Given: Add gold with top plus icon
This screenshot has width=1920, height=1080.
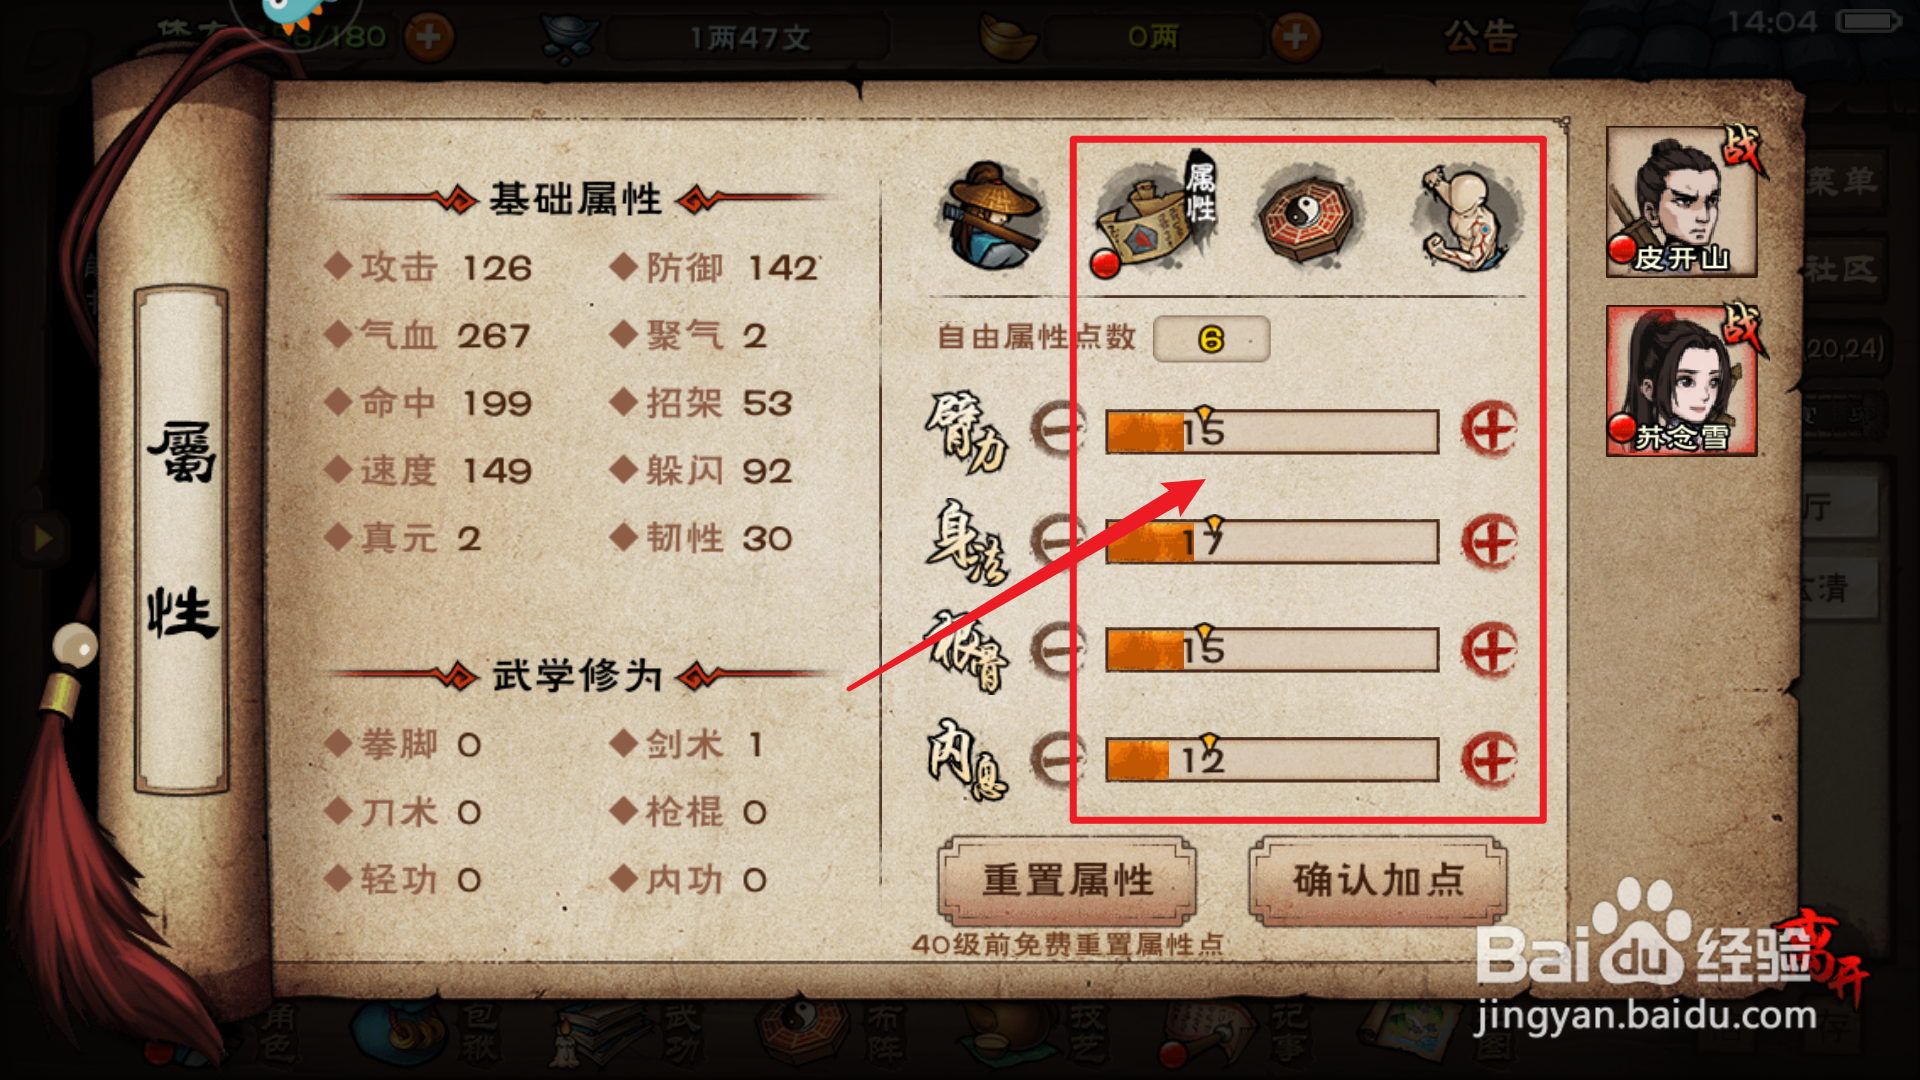Looking at the screenshot, I should pos(1296,38).
